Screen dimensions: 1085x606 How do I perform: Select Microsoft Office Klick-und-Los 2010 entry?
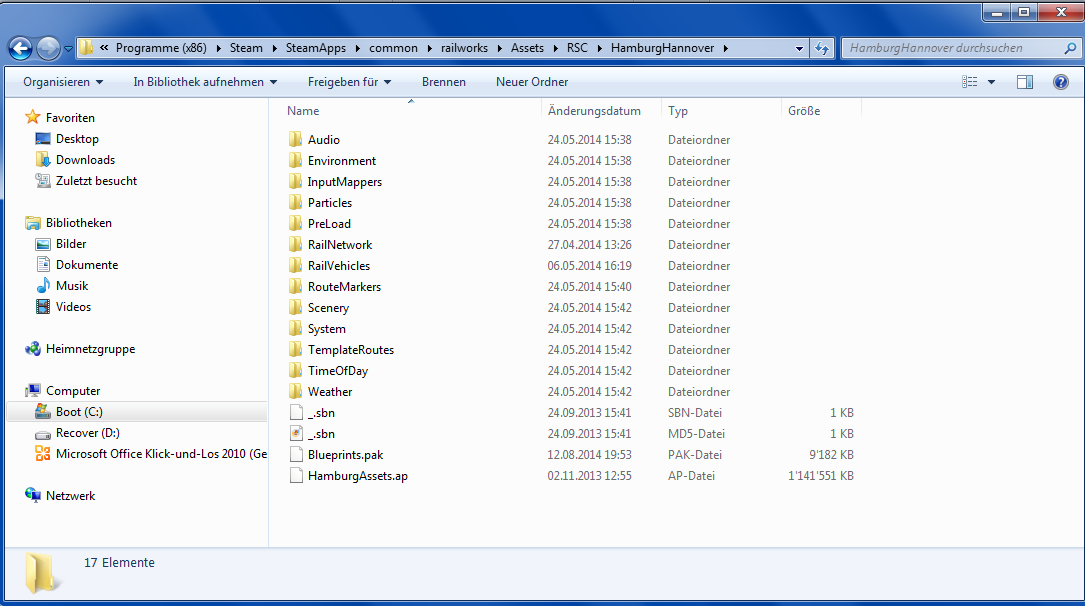point(161,454)
